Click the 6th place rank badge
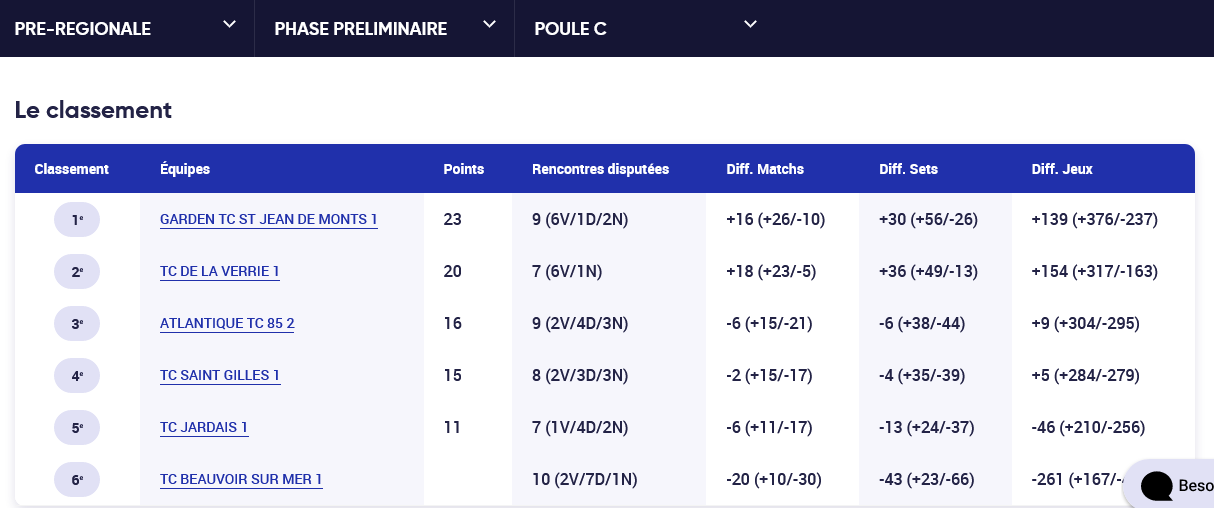The height and width of the screenshot is (508, 1214). 77,479
